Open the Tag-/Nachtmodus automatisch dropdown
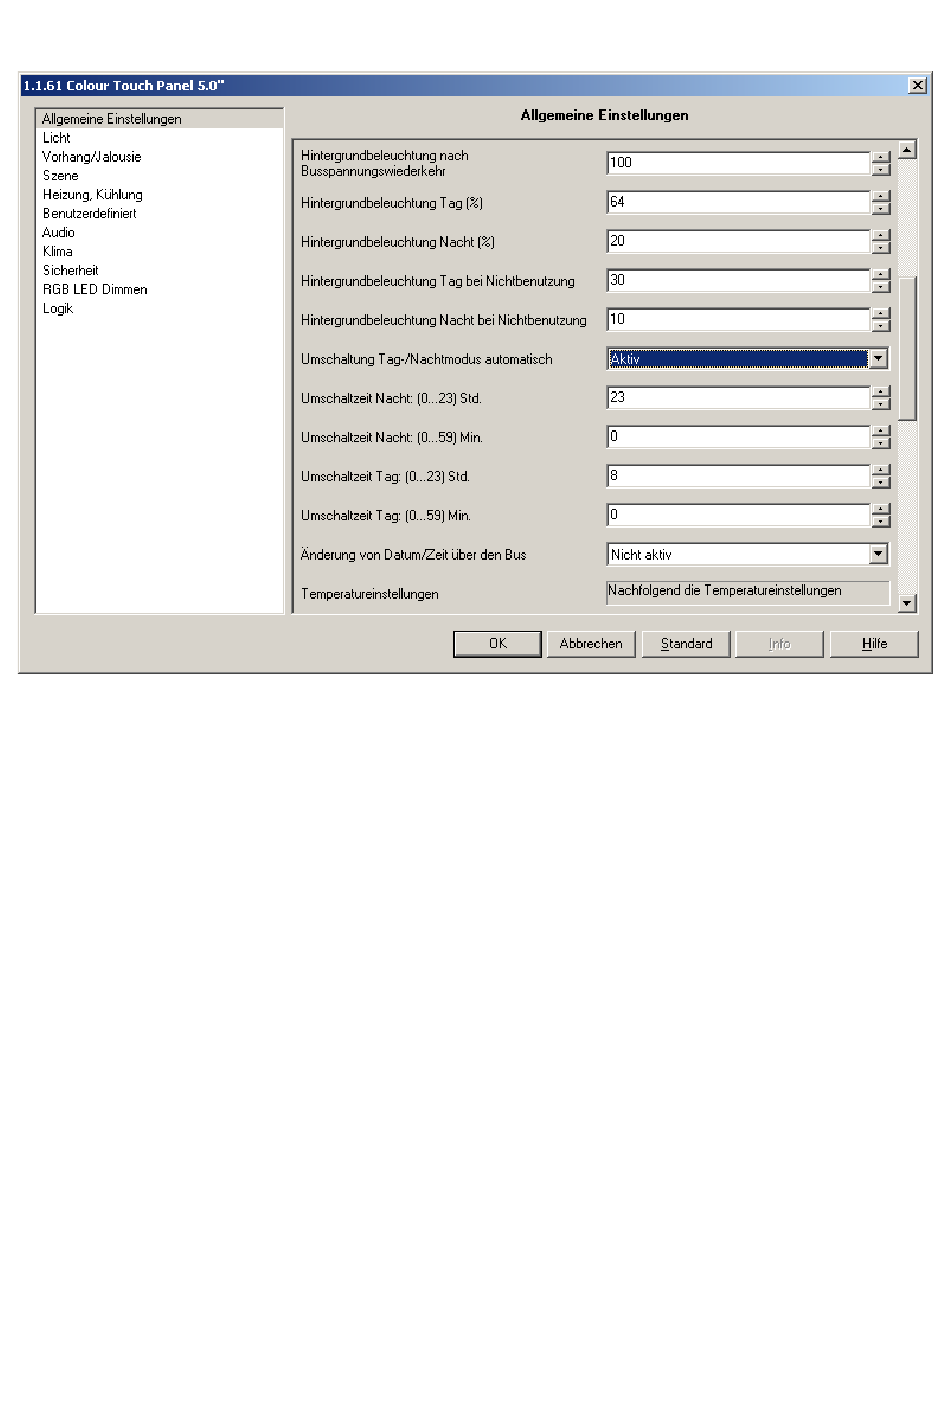 click(x=878, y=359)
